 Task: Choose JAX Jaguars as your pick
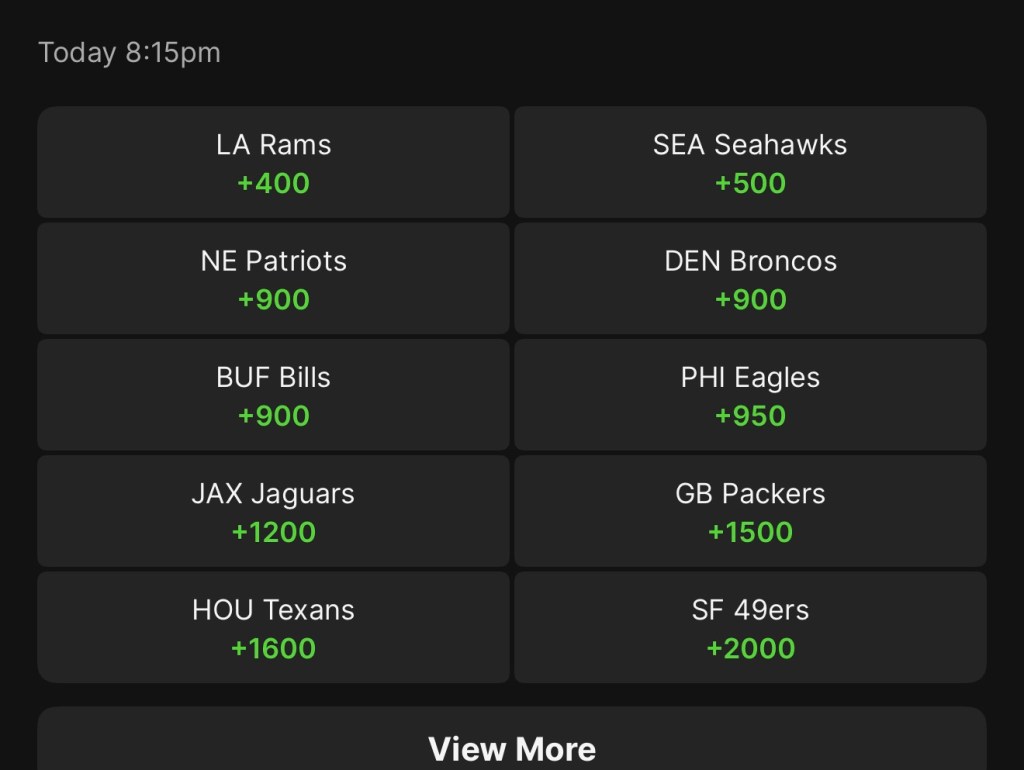tap(273, 510)
